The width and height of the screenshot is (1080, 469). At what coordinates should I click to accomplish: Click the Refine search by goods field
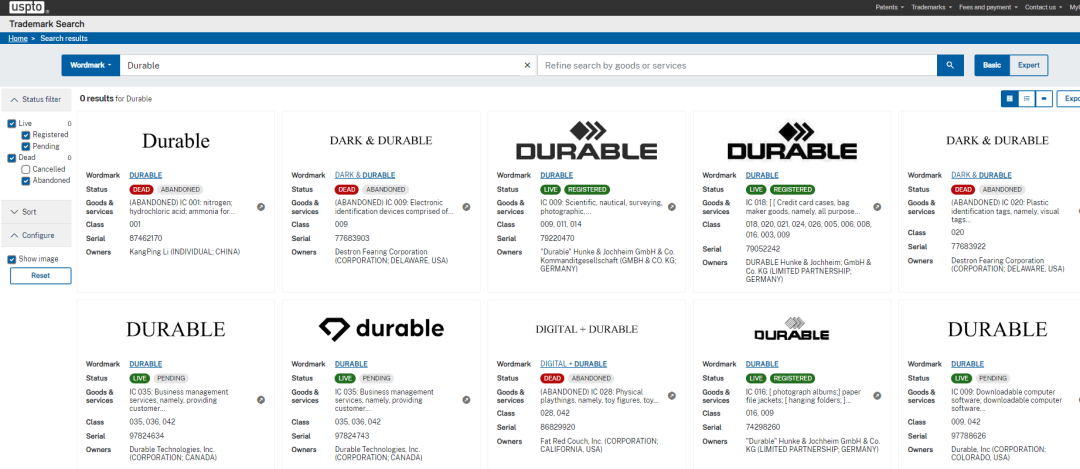tap(737, 65)
